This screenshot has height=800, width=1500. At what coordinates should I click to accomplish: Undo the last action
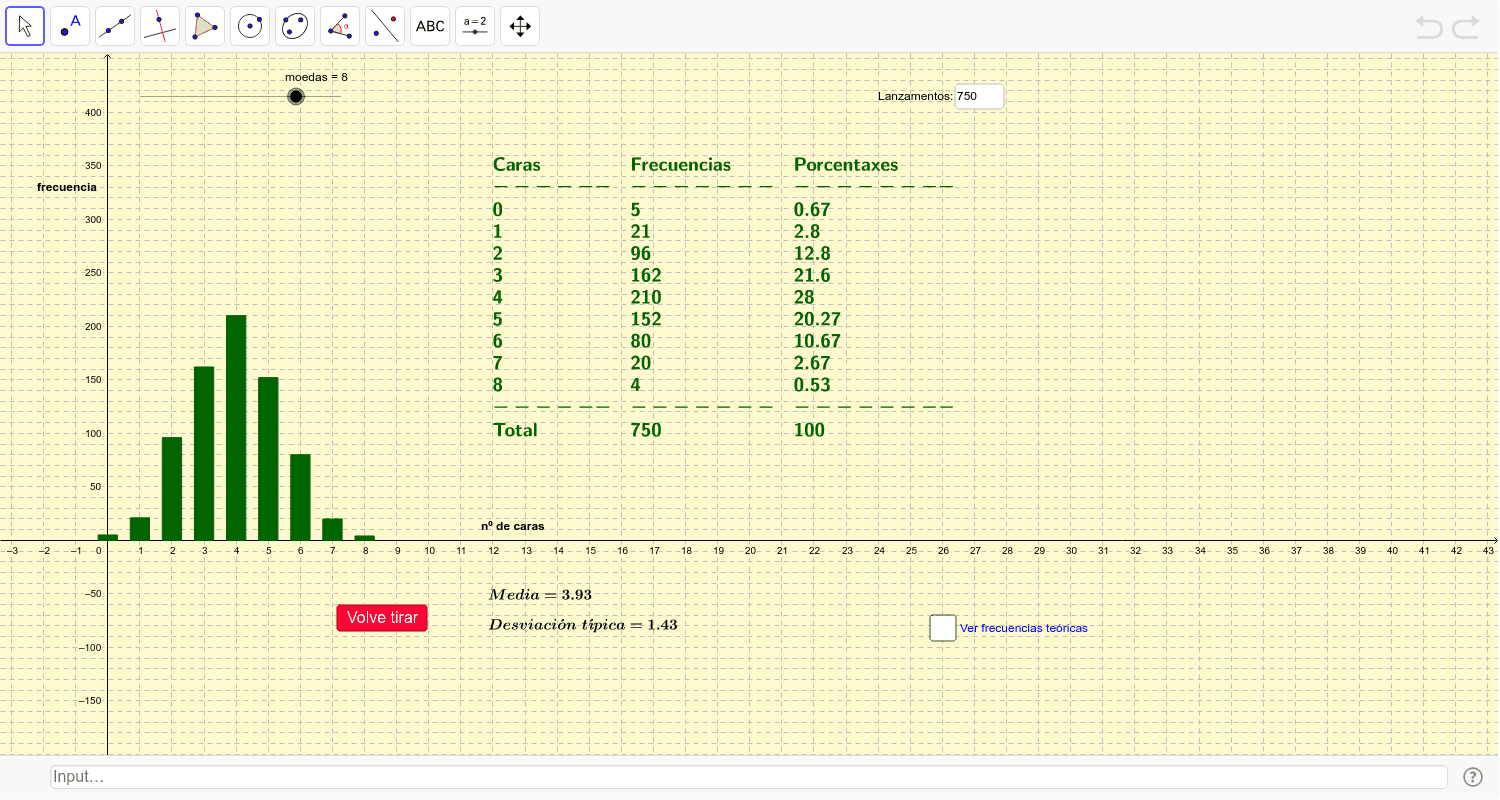click(1429, 27)
